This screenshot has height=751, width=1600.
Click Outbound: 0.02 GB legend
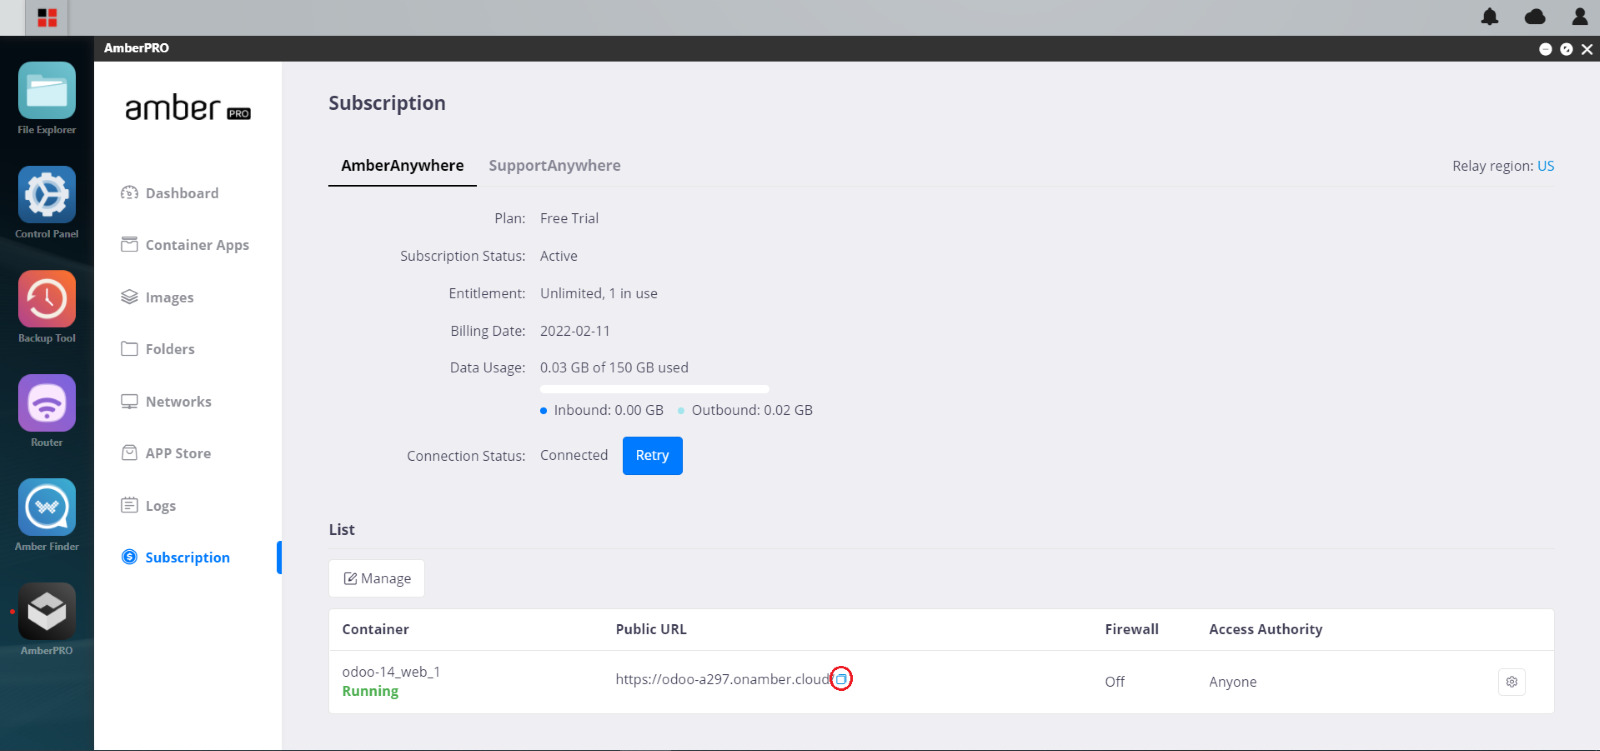pyautogui.click(x=745, y=410)
